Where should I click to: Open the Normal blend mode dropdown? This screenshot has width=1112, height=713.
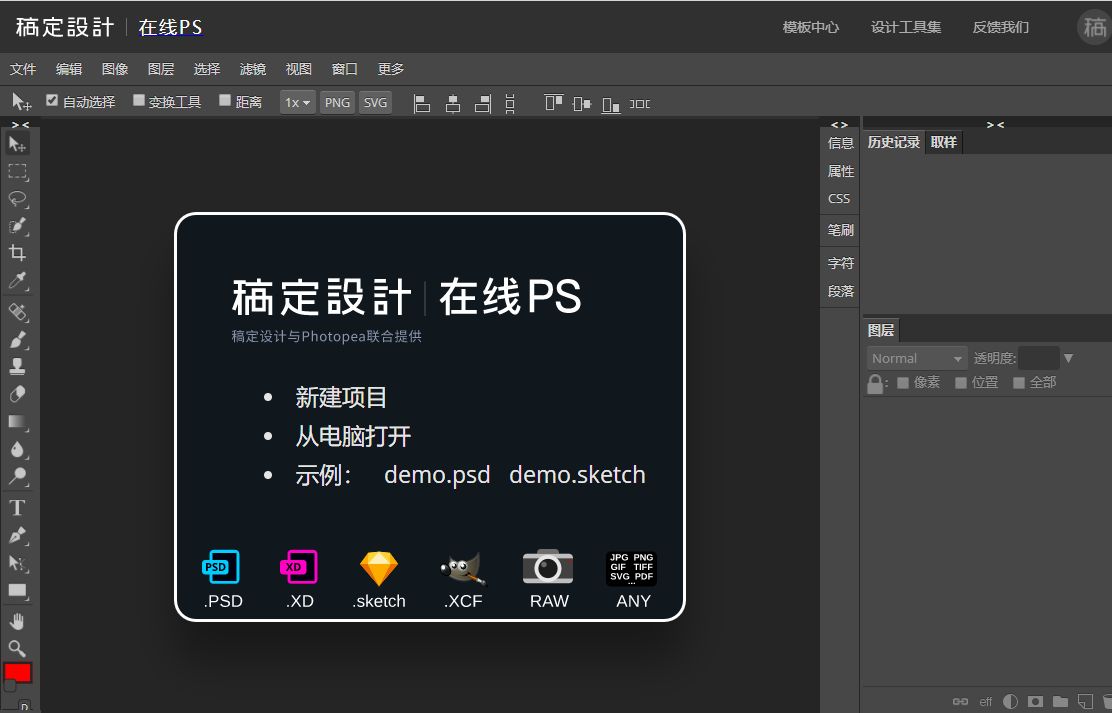[x=916, y=358]
